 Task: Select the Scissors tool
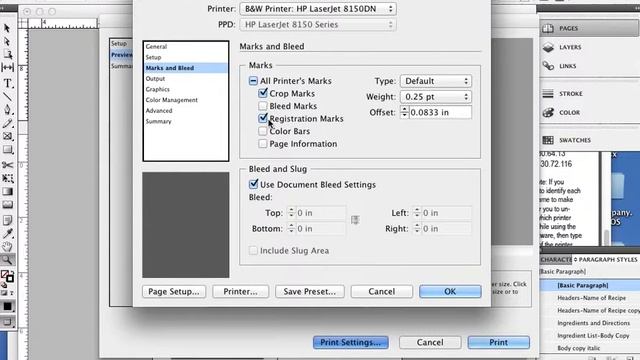click(x=7, y=165)
